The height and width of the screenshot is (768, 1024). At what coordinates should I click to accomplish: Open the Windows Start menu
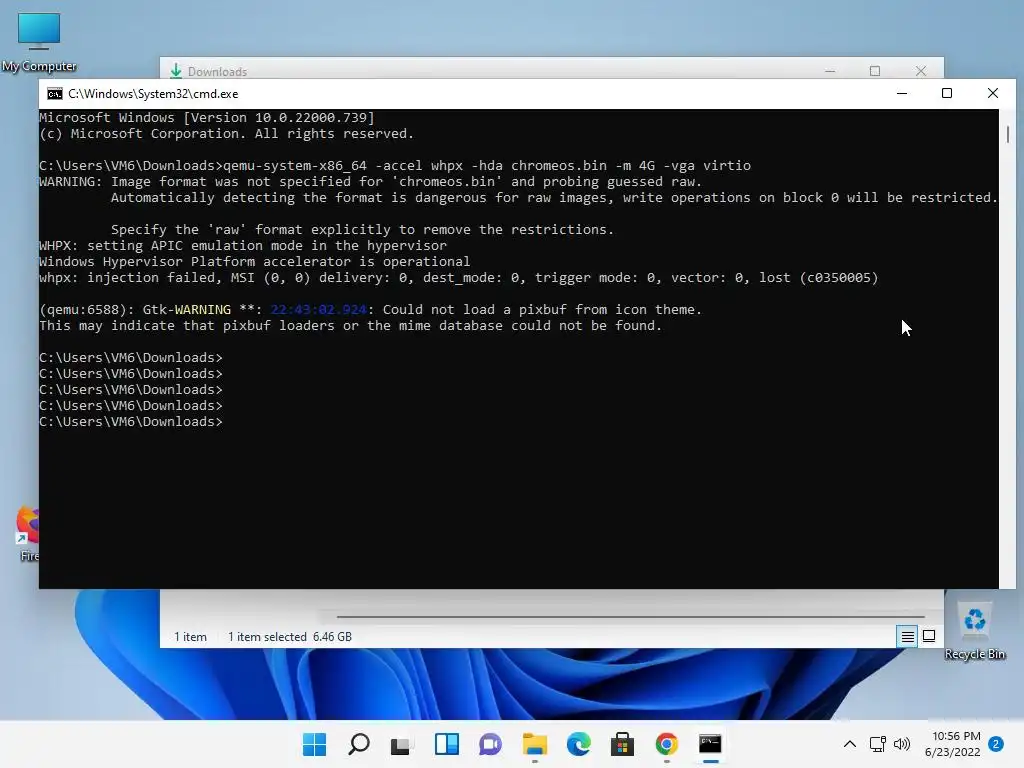(314, 744)
